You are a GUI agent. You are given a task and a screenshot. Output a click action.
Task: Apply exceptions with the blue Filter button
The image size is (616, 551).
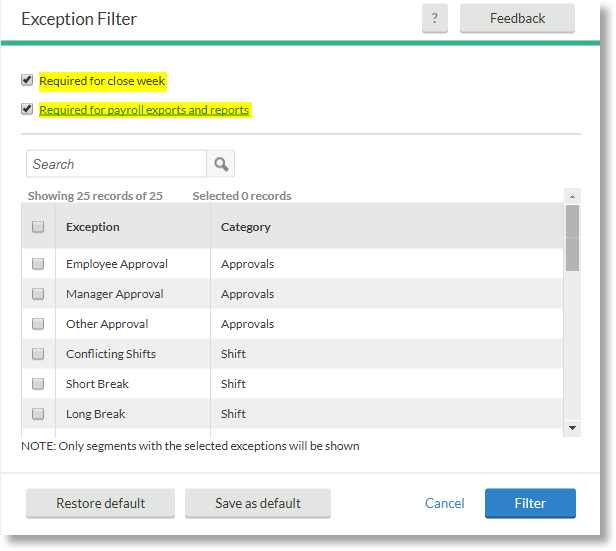coord(530,503)
